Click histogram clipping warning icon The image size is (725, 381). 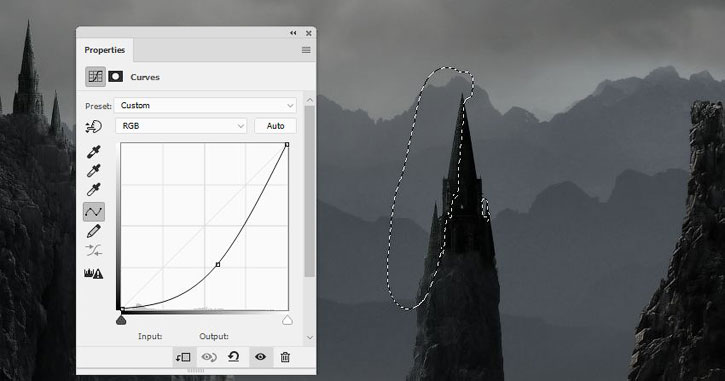[x=94, y=274]
